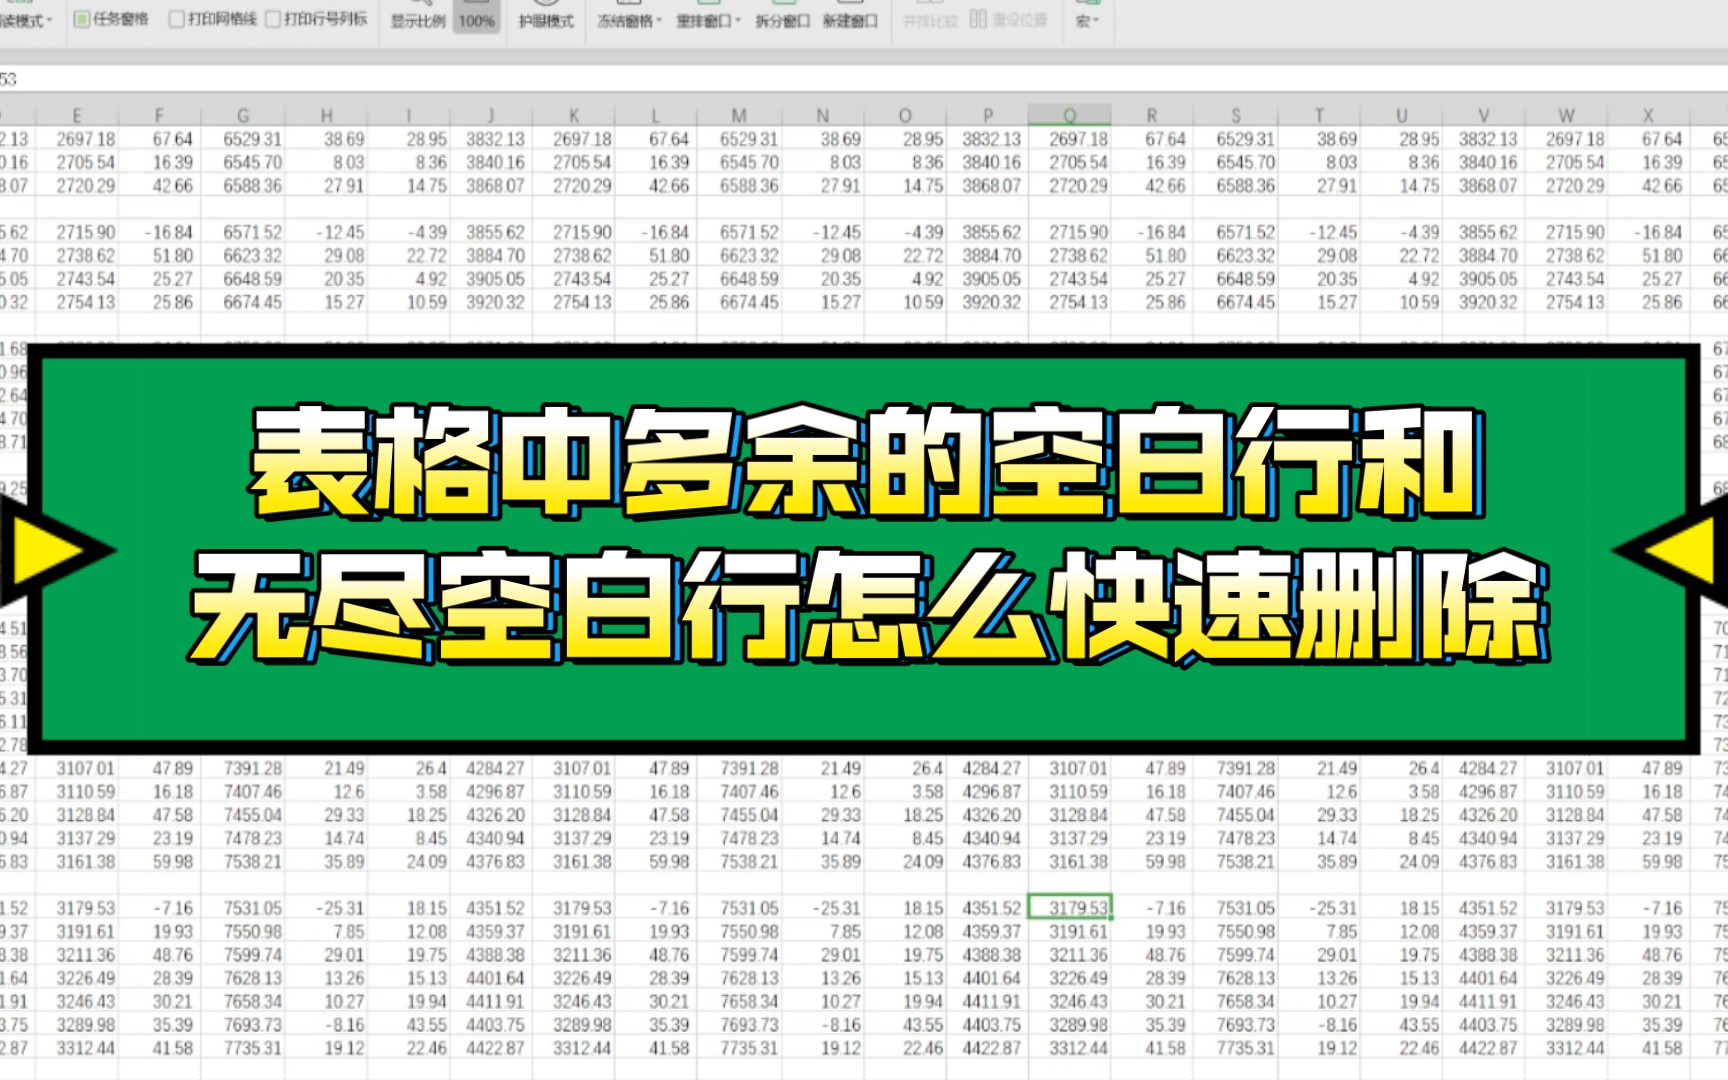Select column X header
The height and width of the screenshot is (1080, 1728).
pyautogui.click(x=1649, y=115)
